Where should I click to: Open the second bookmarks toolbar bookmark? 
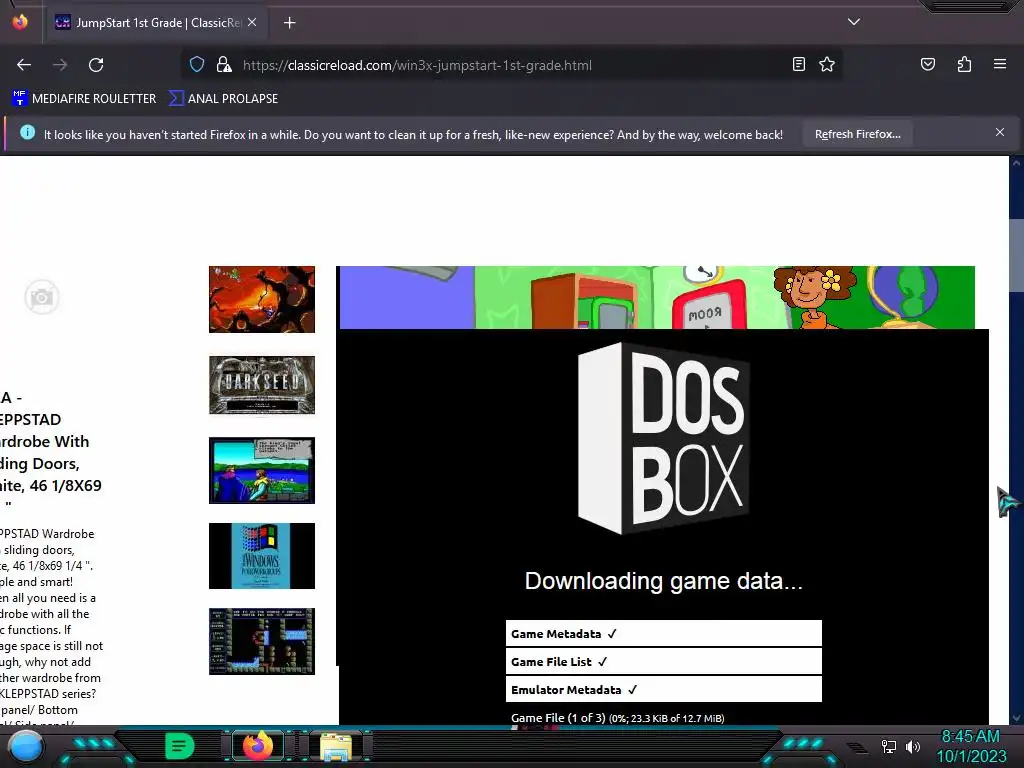click(223, 99)
